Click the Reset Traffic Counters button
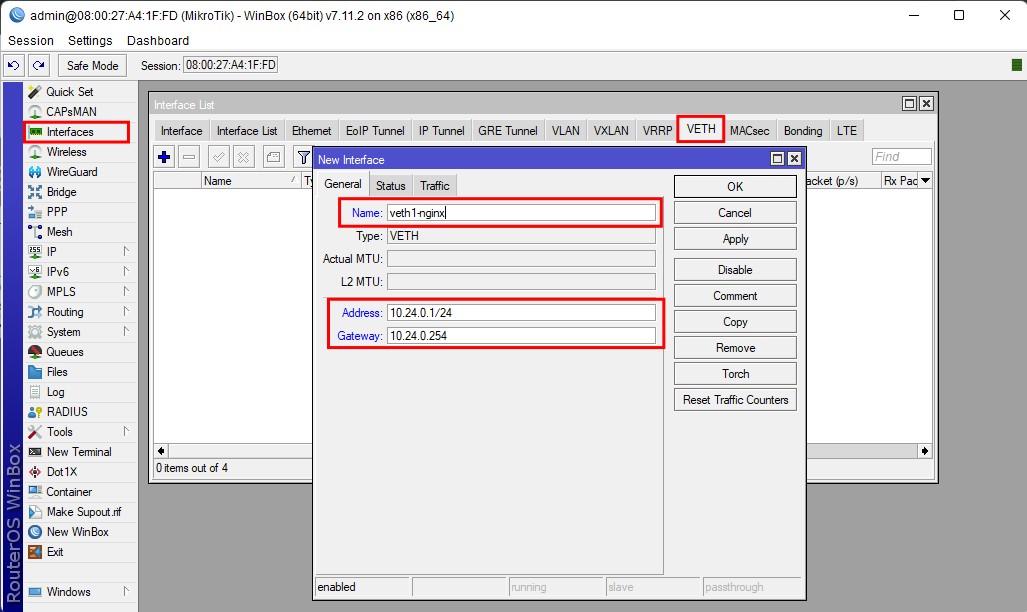1027x612 pixels. click(x=735, y=400)
